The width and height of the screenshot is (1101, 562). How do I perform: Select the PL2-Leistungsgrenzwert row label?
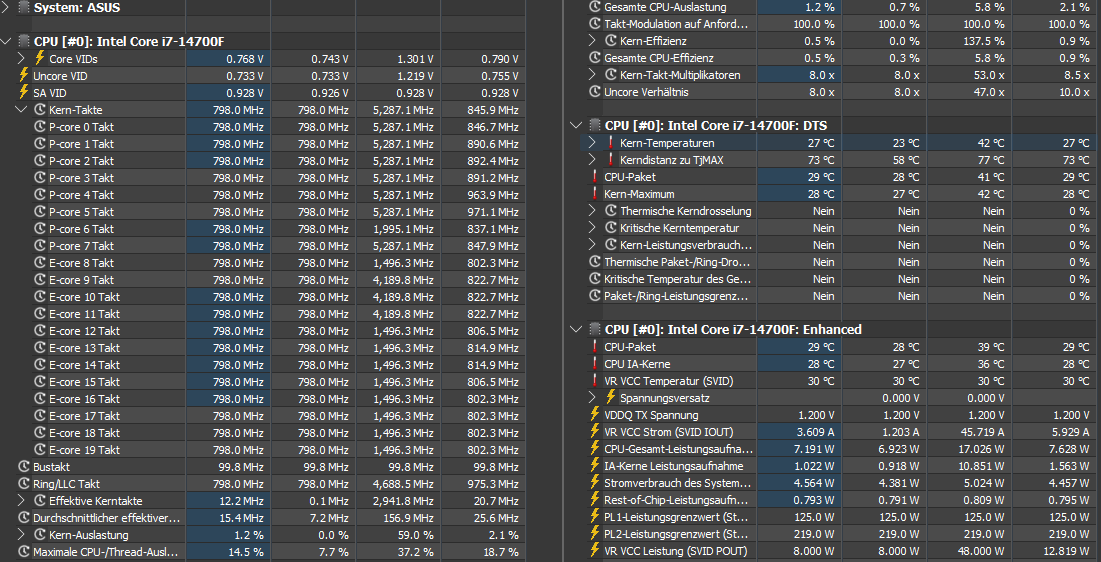click(x=677, y=535)
